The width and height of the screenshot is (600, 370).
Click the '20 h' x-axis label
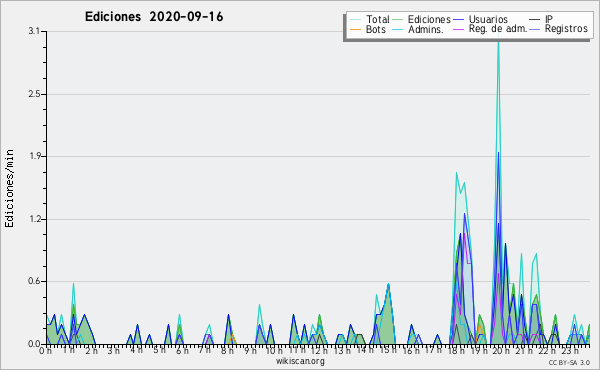[x=501, y=351]
